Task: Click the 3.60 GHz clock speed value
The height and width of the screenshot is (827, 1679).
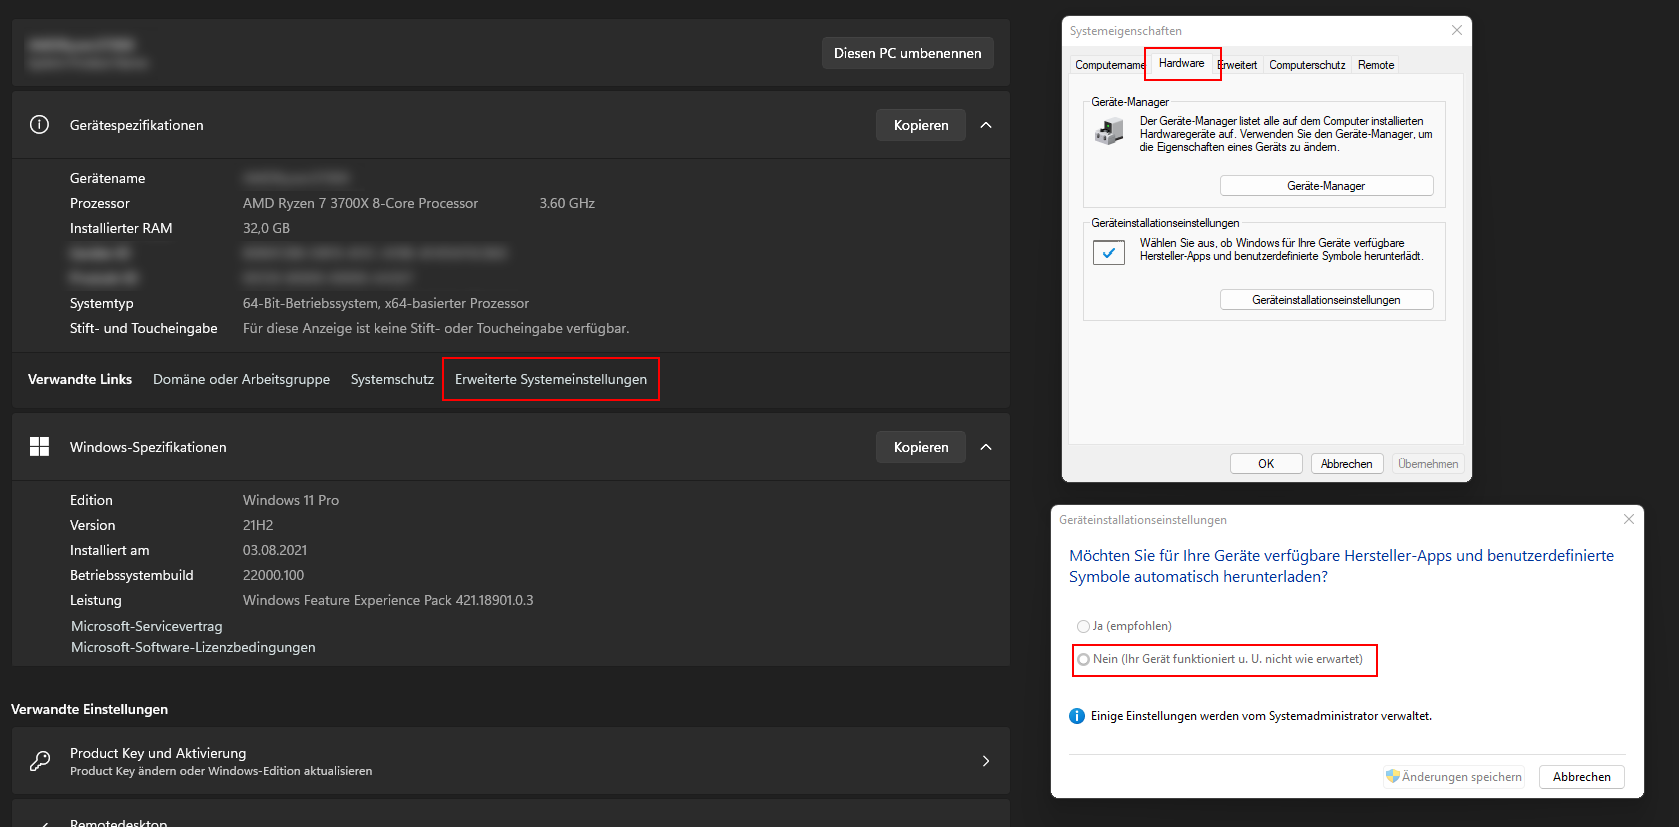Action: click(x=567, y=203)
